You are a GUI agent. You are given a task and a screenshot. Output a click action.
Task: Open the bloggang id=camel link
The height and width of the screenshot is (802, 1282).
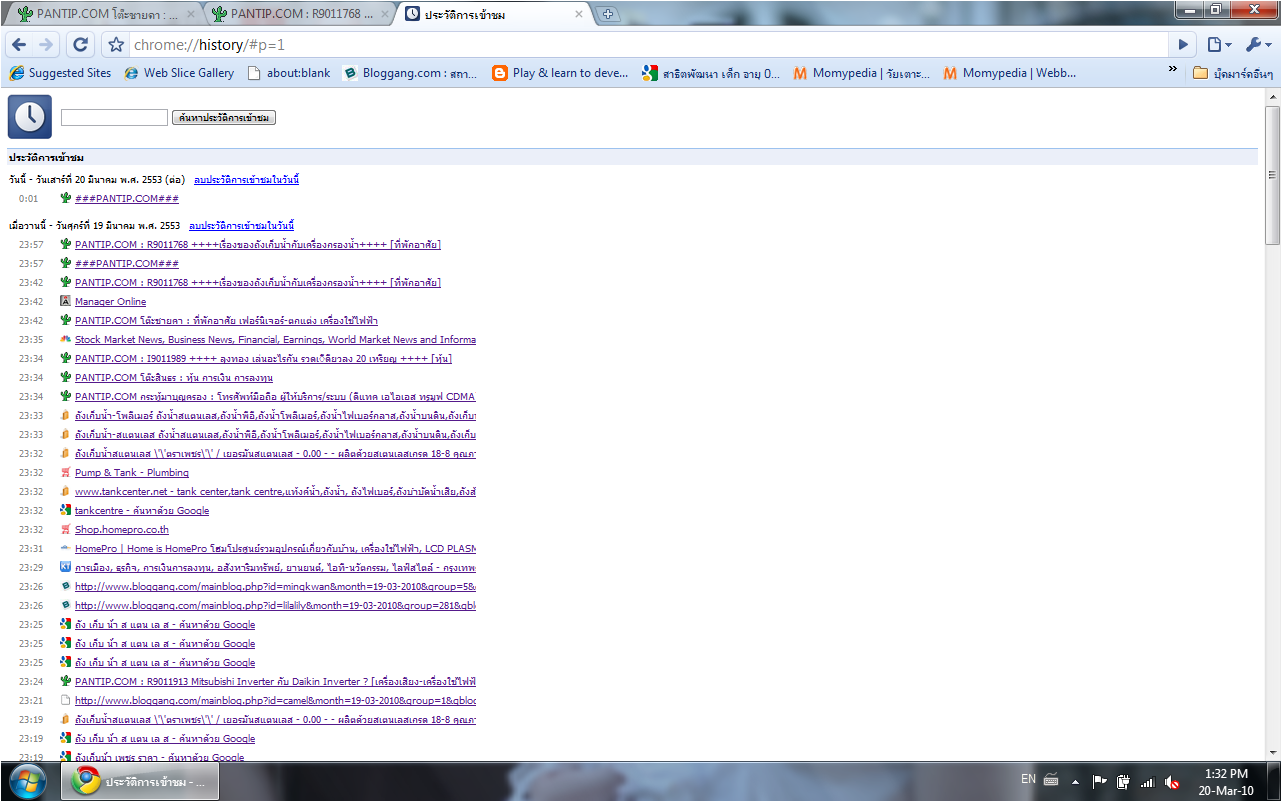pos(275,701)
